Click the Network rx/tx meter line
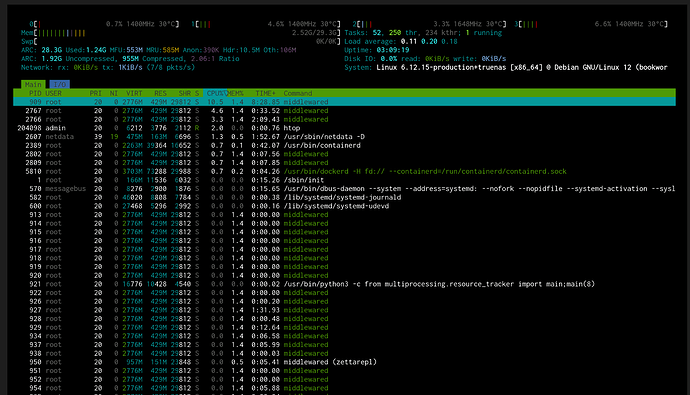Viewport: 690px width, 395px height. pos(108,67)
